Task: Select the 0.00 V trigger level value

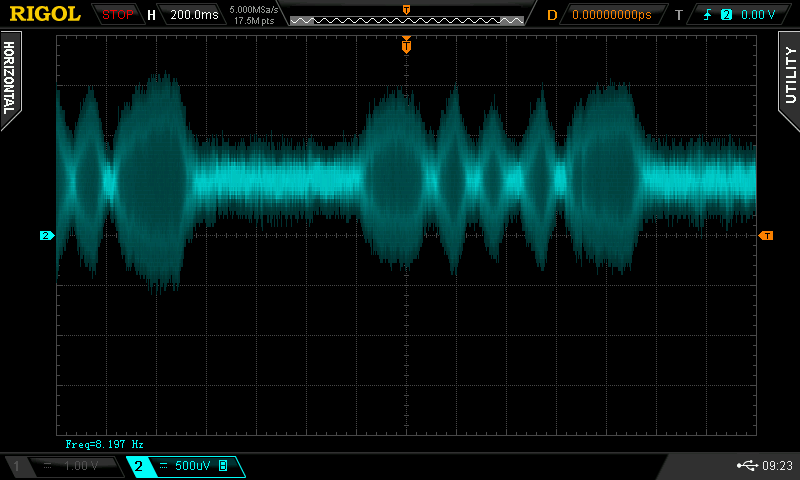Action: 758,15
